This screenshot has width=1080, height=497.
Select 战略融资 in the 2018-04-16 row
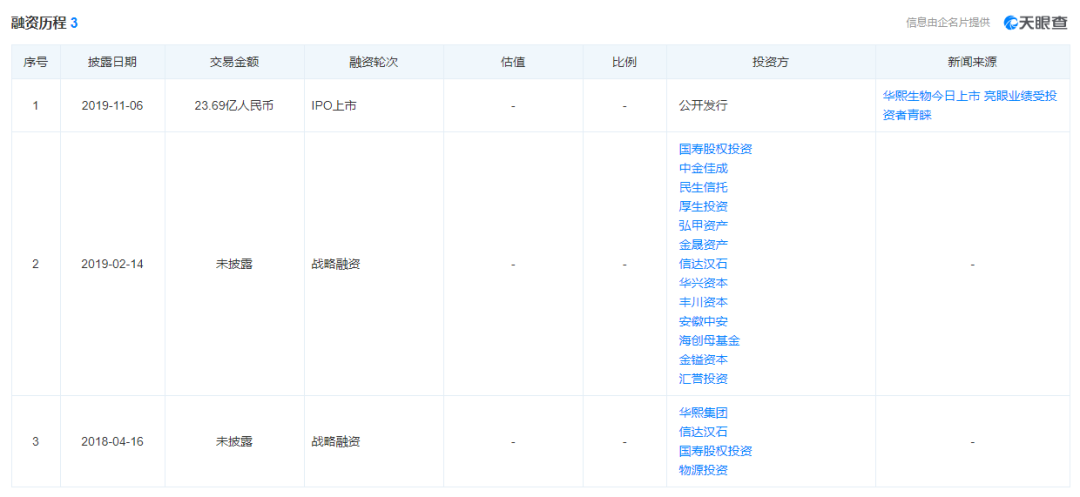(x=336, y=442)
